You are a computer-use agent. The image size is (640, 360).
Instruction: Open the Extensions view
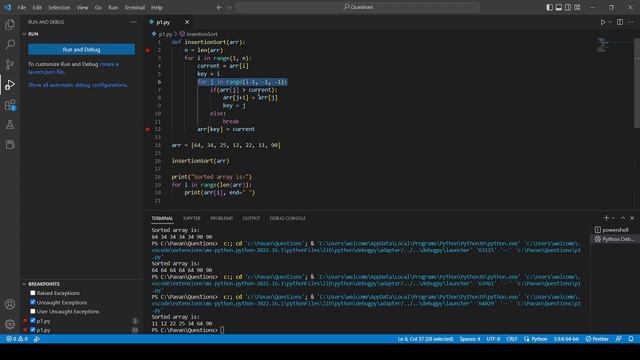pyautogui.click(x=10, y=105)
